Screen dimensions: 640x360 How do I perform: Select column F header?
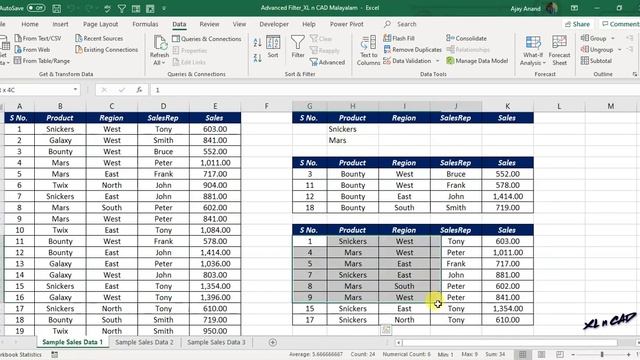pyautogui.click(x=267, y=106)
